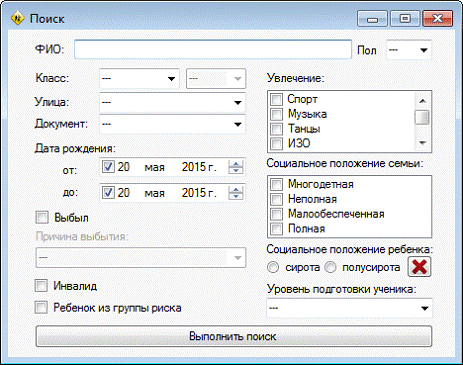Open the Пол dropdown
This screenshot has height=365, width=463.
[x=409, y=50]
